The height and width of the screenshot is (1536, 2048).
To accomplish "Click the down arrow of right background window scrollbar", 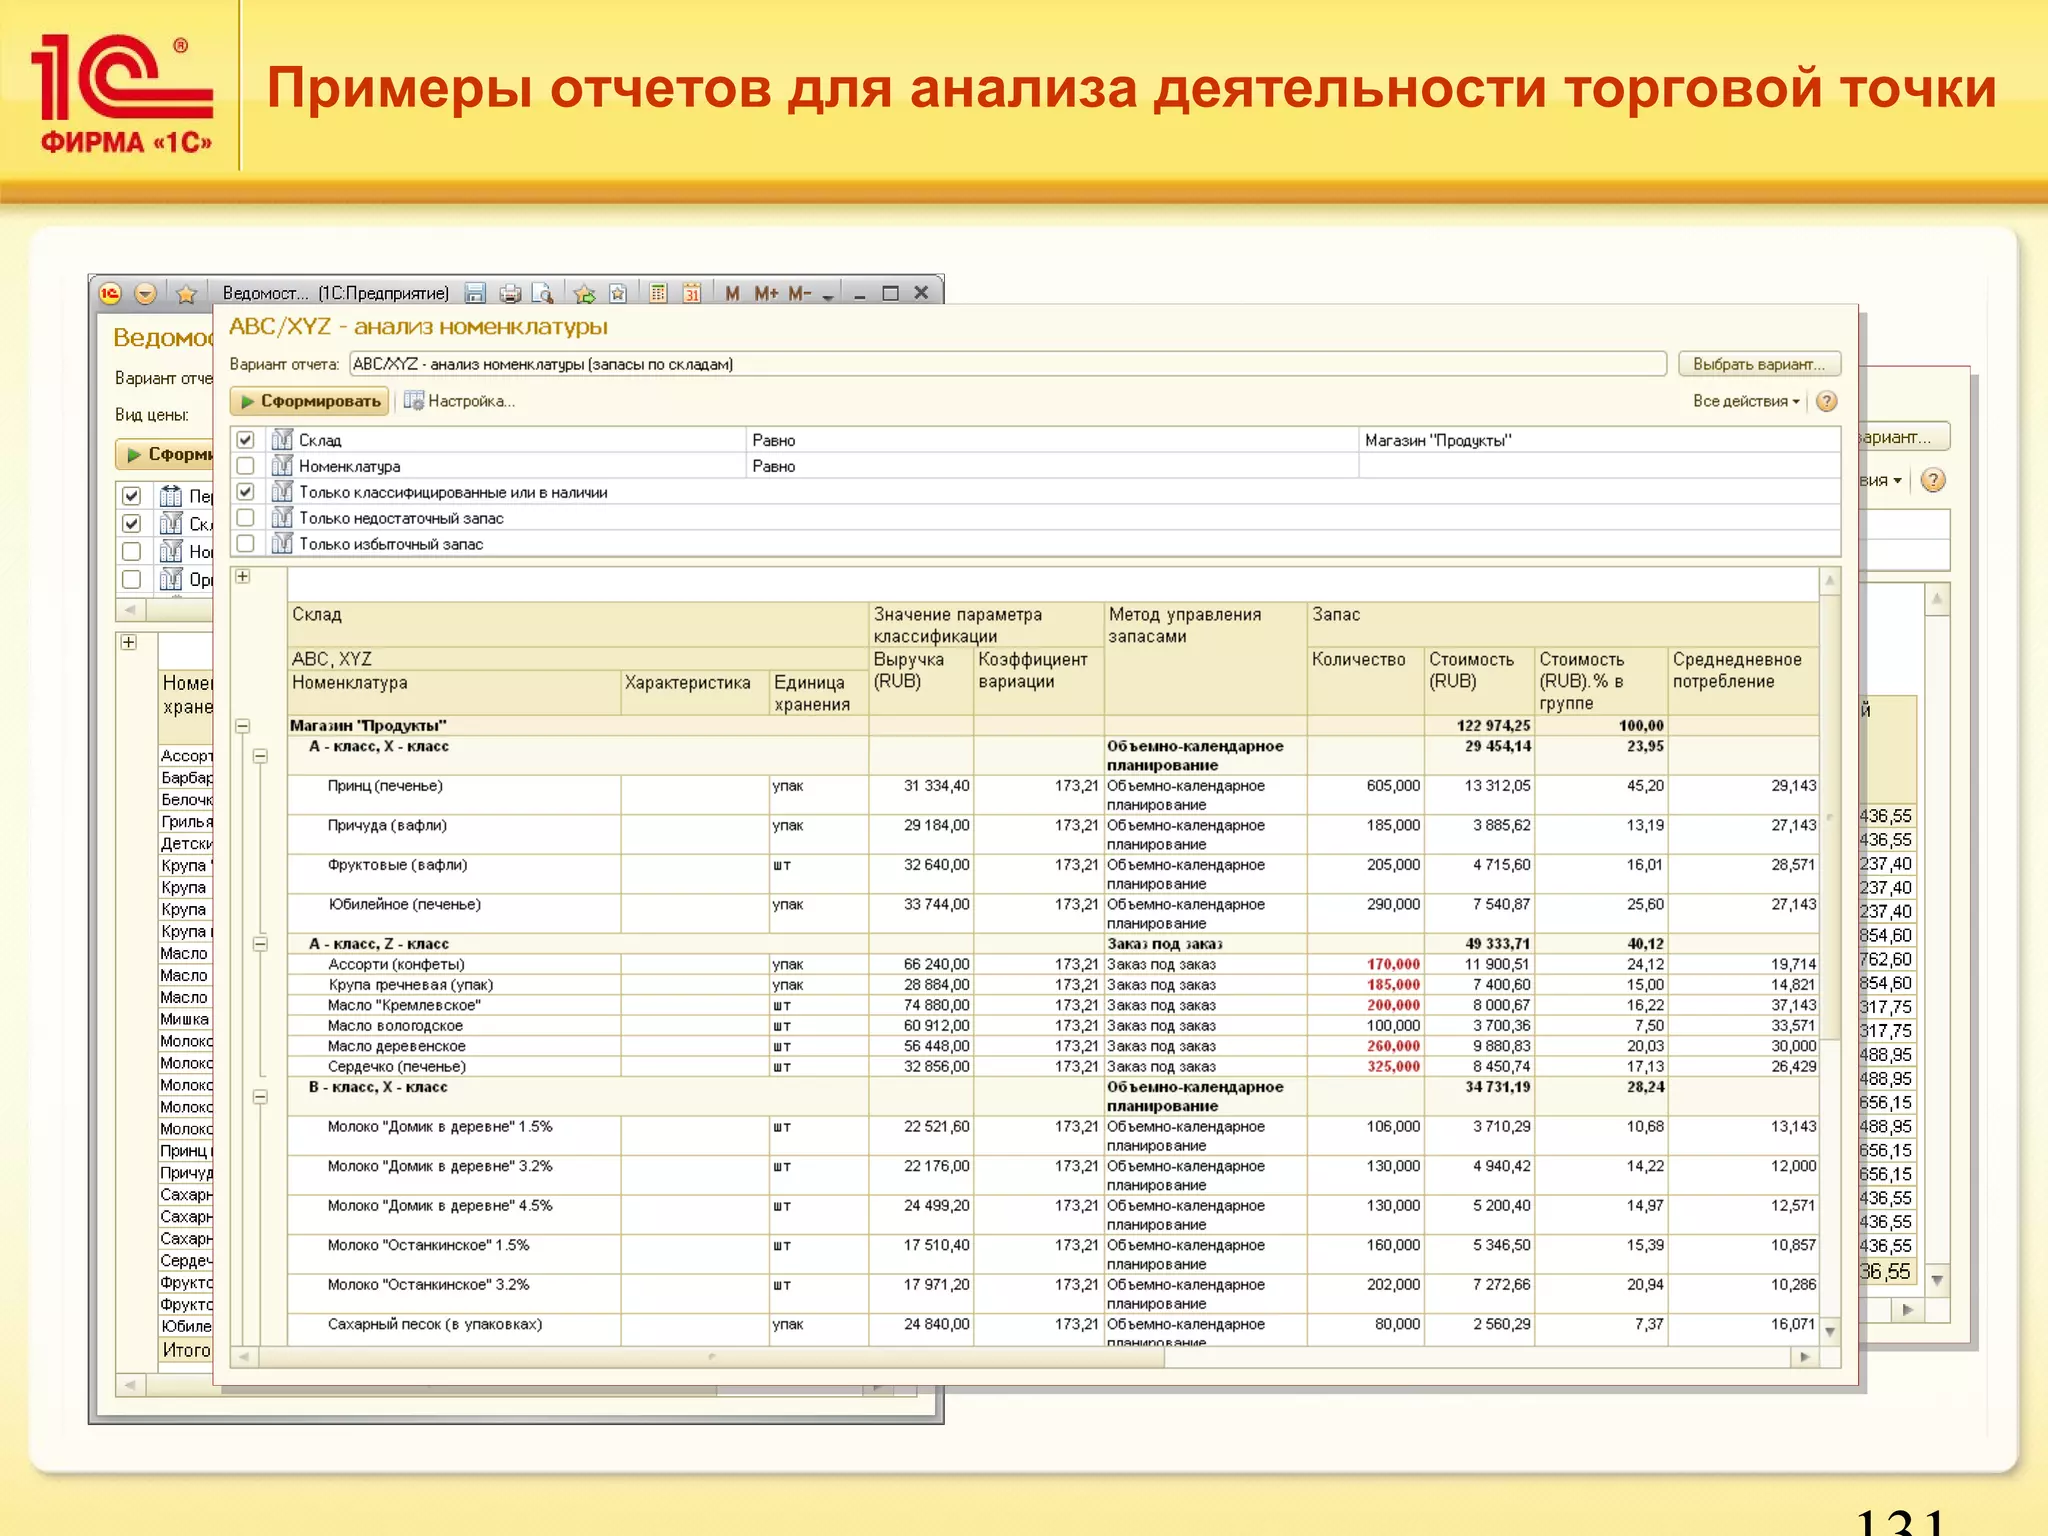I will point(1937,1281).
